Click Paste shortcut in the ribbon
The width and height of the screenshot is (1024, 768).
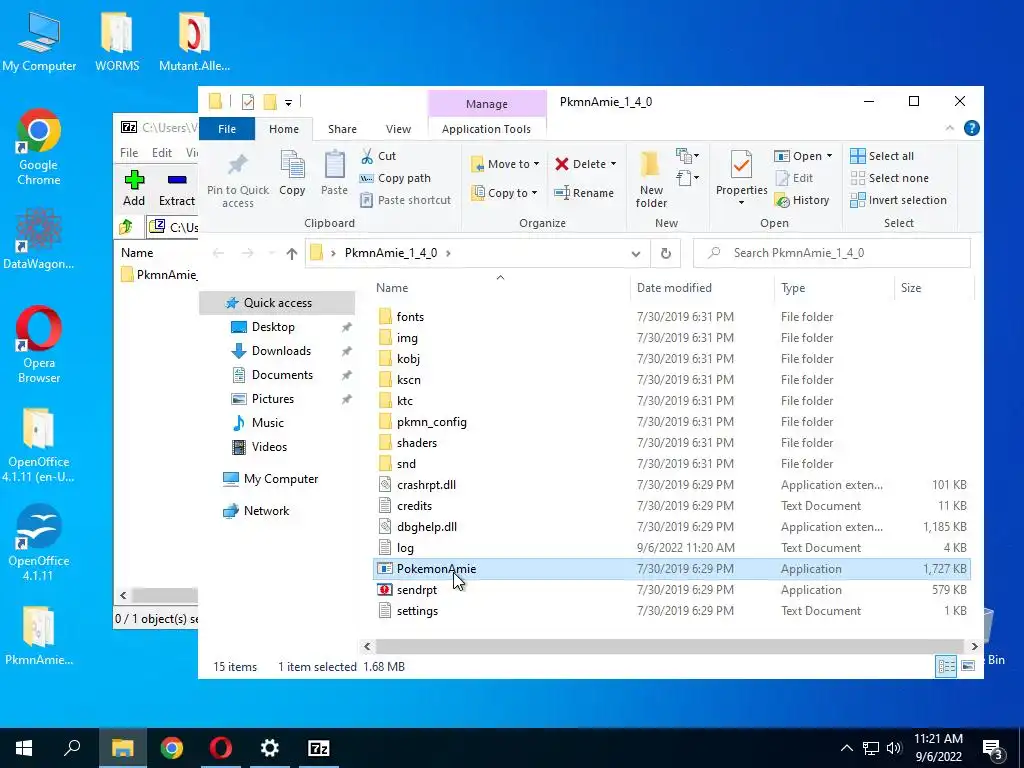(x=406, y=200)
